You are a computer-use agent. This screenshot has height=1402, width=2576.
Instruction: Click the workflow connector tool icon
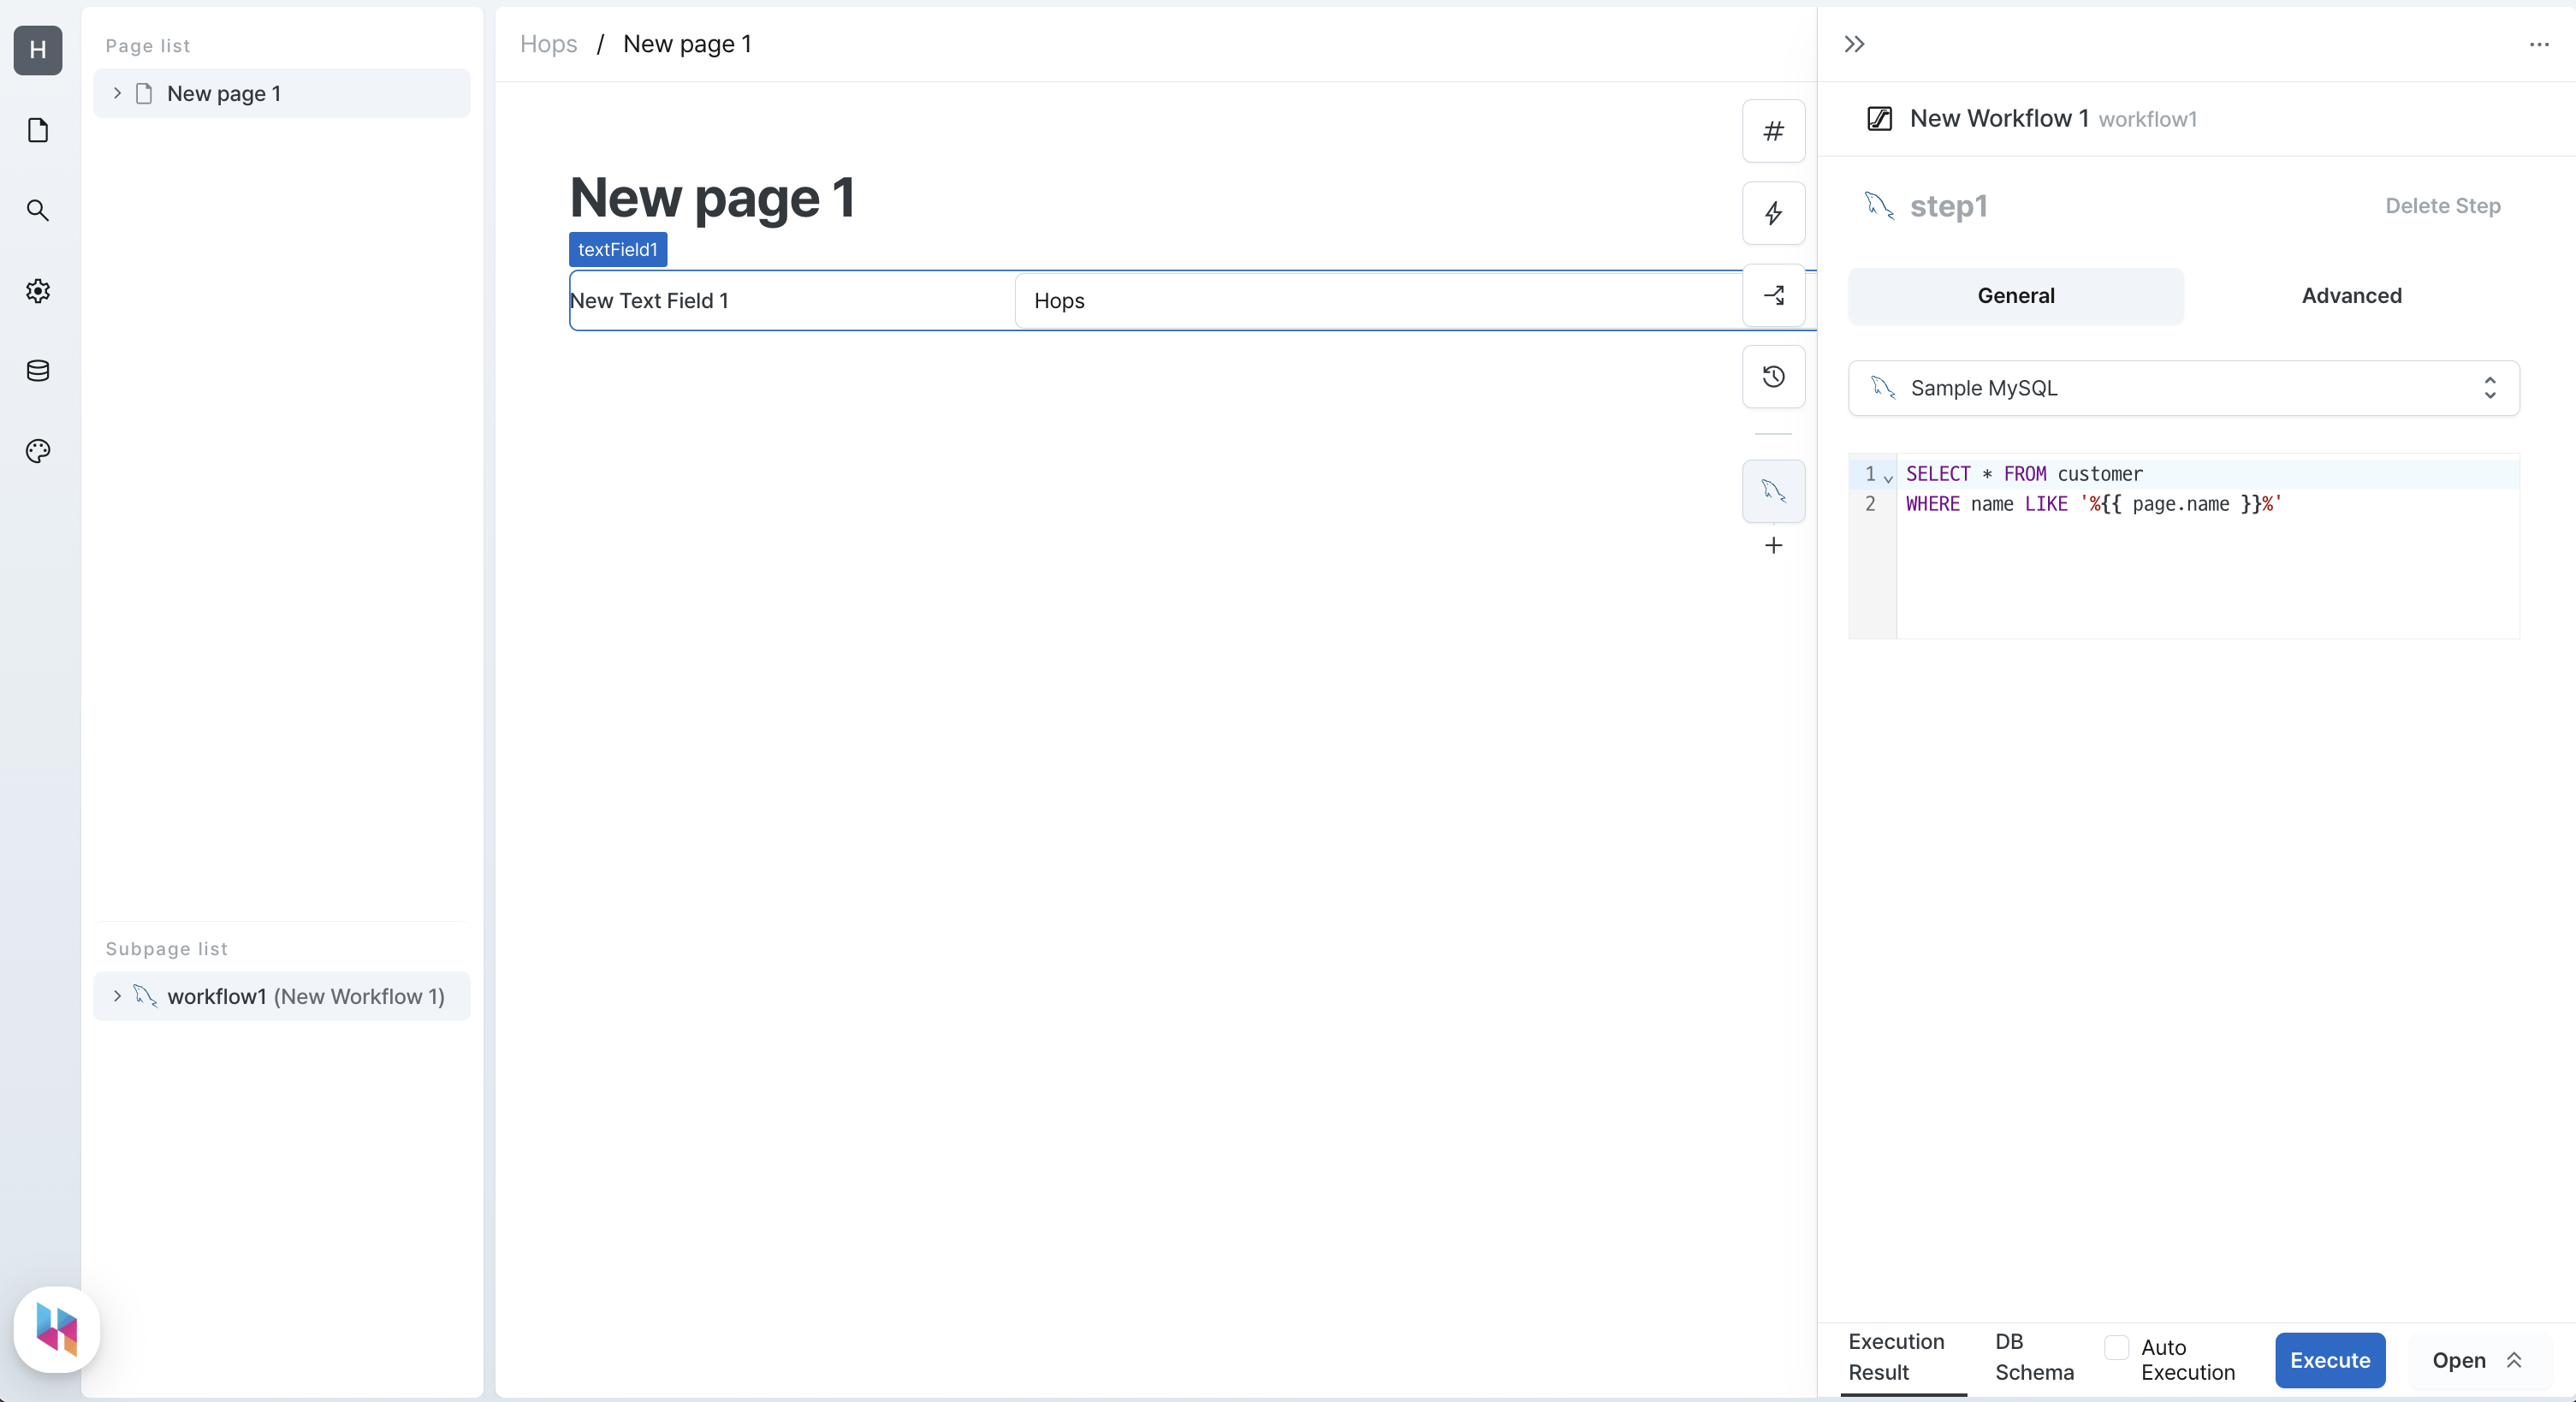[x=1774, y=295]
